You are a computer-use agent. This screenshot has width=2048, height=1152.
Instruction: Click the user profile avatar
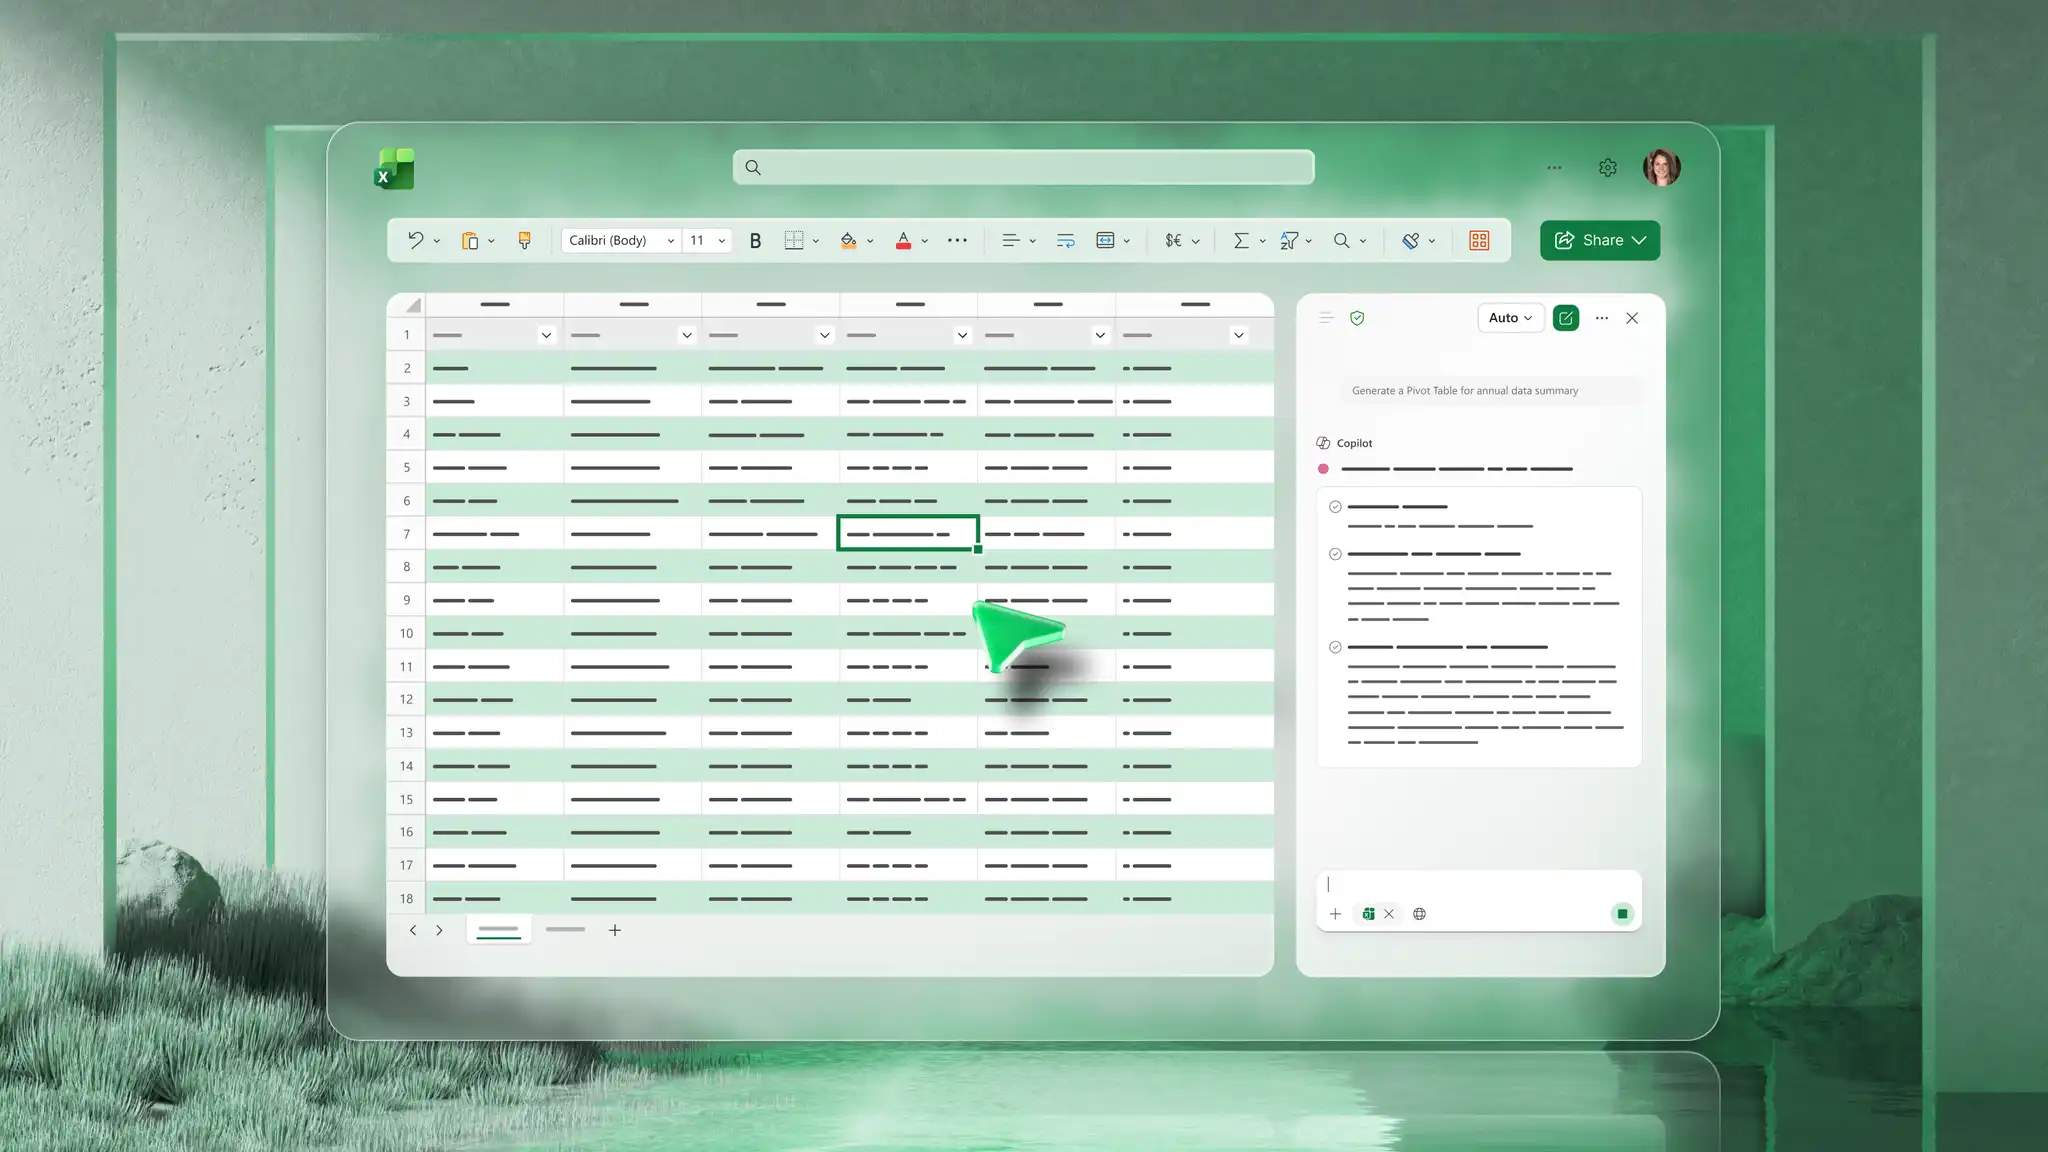pyautogui.click(x=1661, y=168)
